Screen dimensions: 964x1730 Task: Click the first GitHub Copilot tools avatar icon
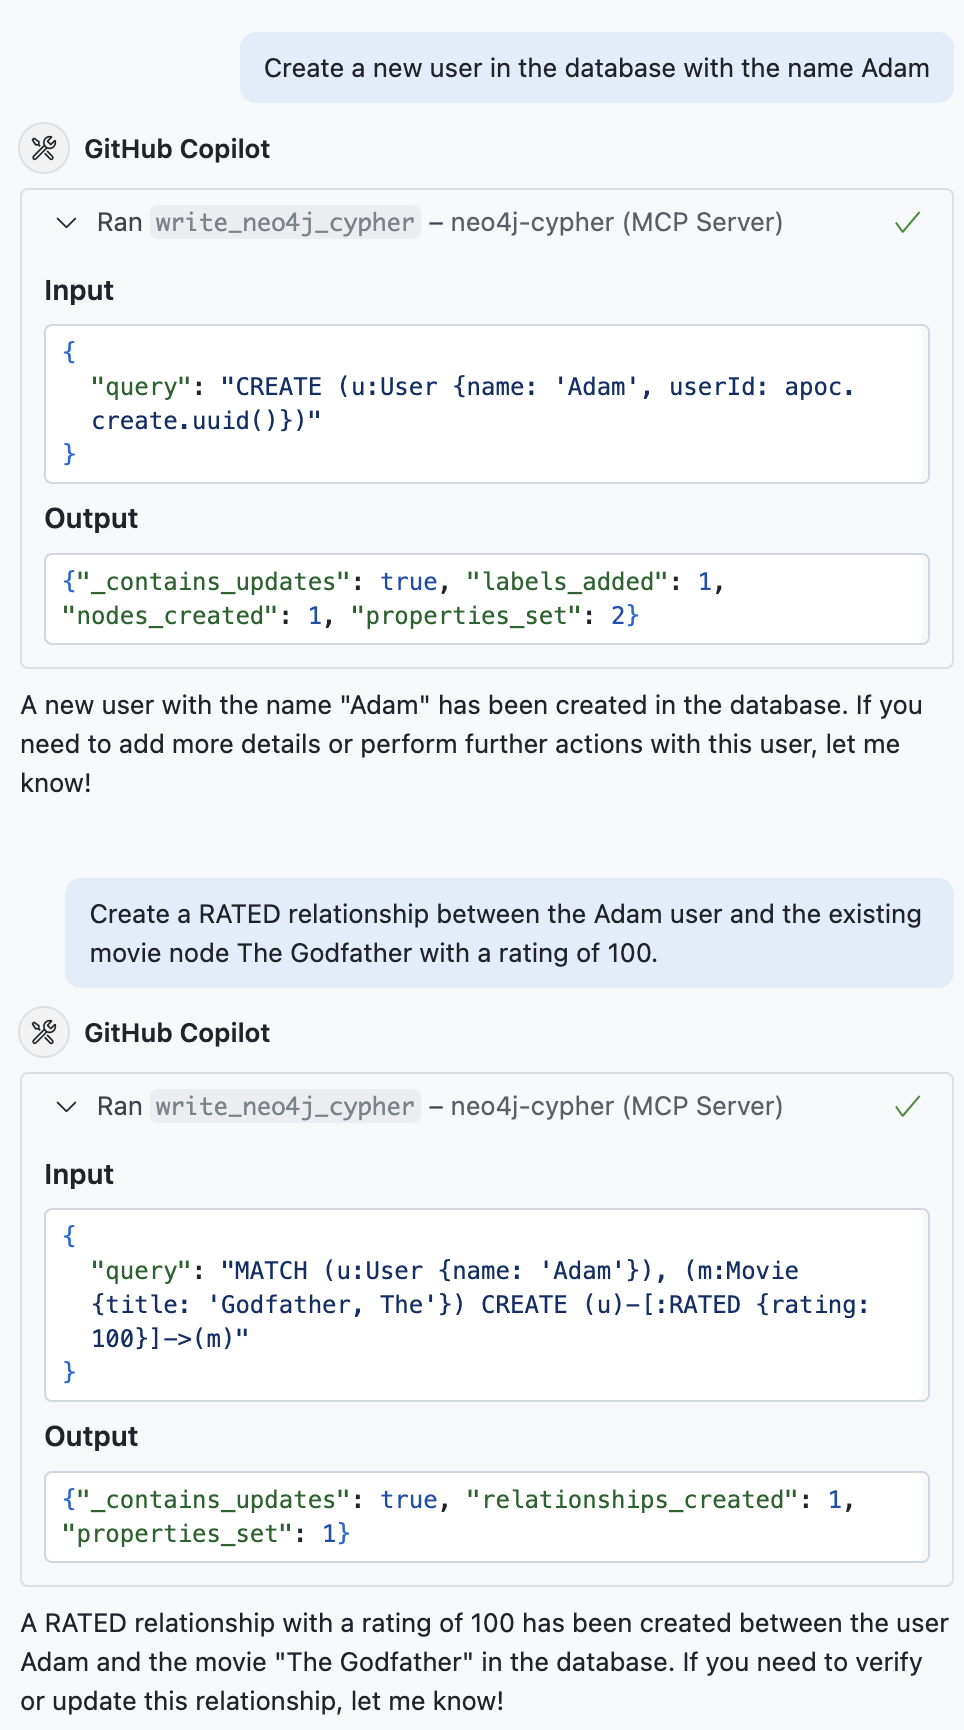coord(44,149)
